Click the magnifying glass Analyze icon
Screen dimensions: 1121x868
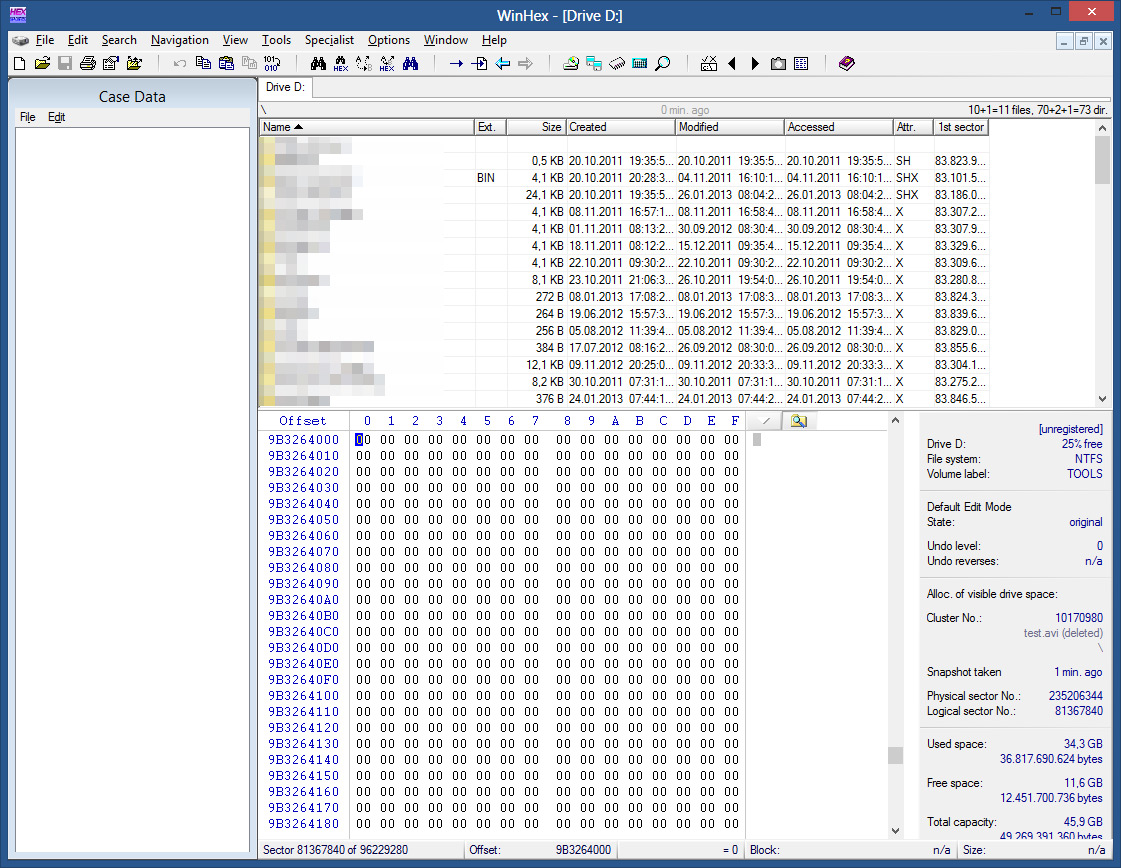point(663,64)
